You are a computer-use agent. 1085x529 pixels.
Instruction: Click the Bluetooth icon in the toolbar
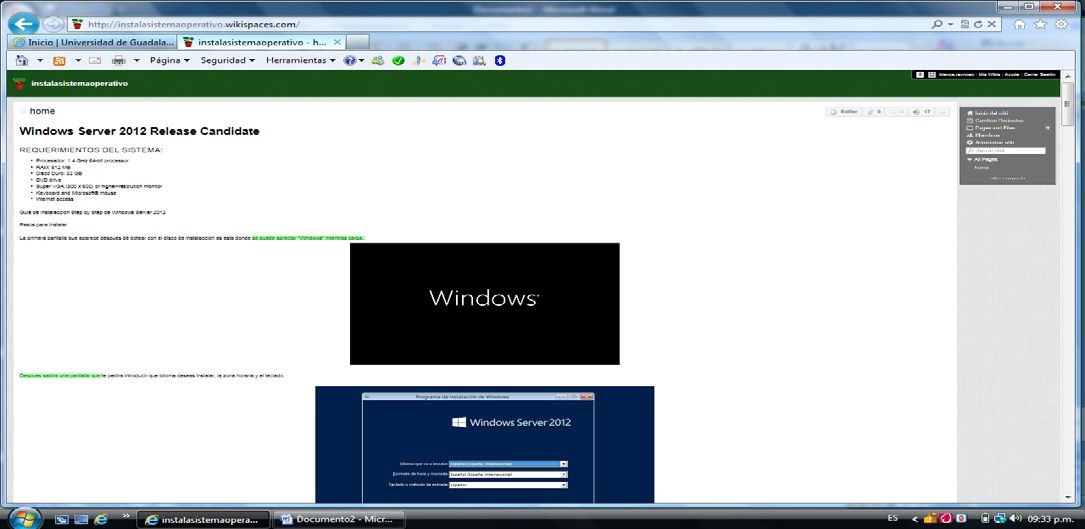coord(501,60)
